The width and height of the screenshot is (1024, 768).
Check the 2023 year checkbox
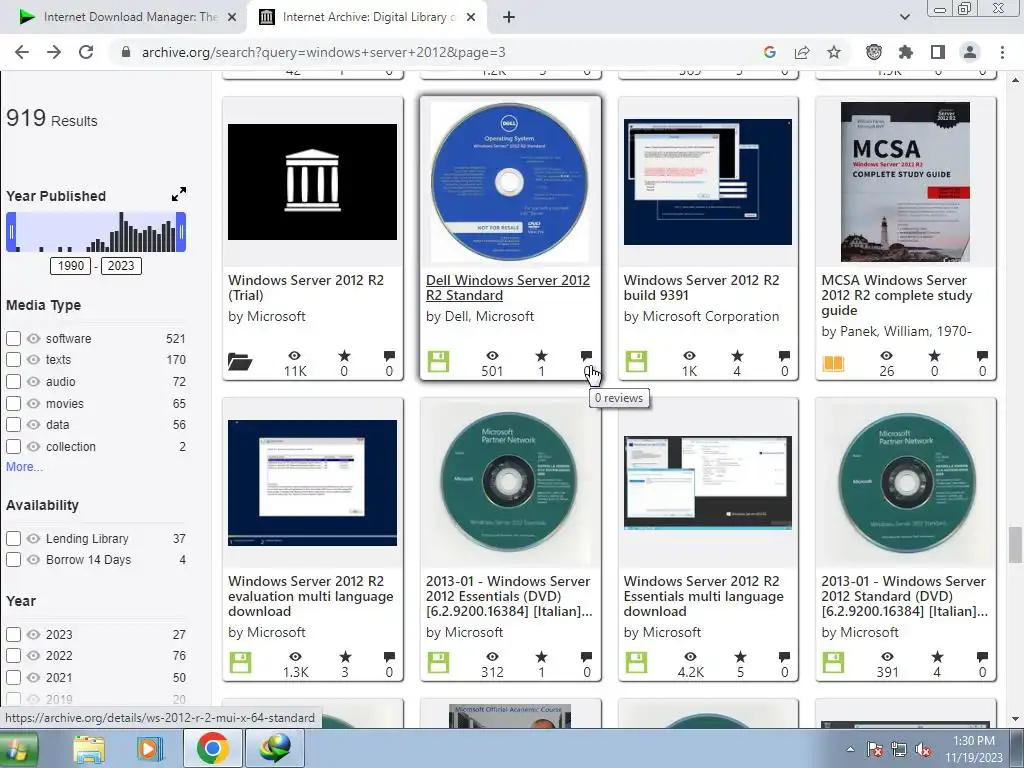click(13, 634)
